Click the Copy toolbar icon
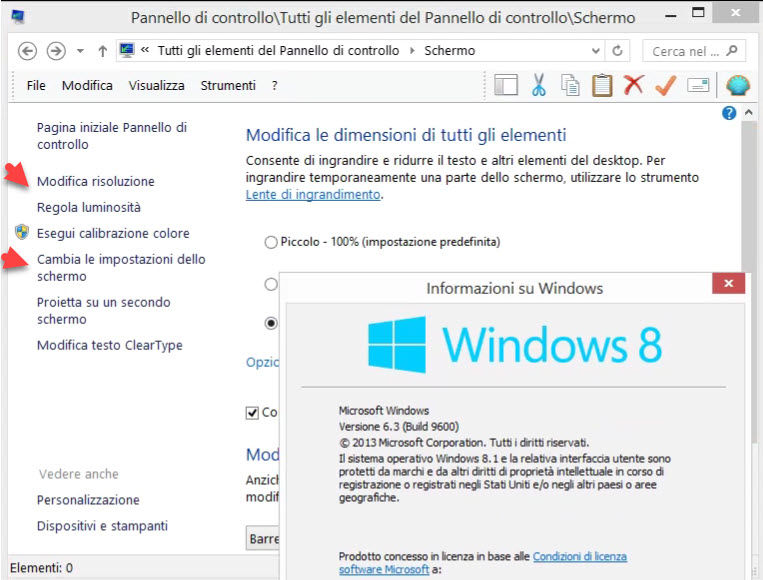The image size is (763, 580). [x=570, y=85]
